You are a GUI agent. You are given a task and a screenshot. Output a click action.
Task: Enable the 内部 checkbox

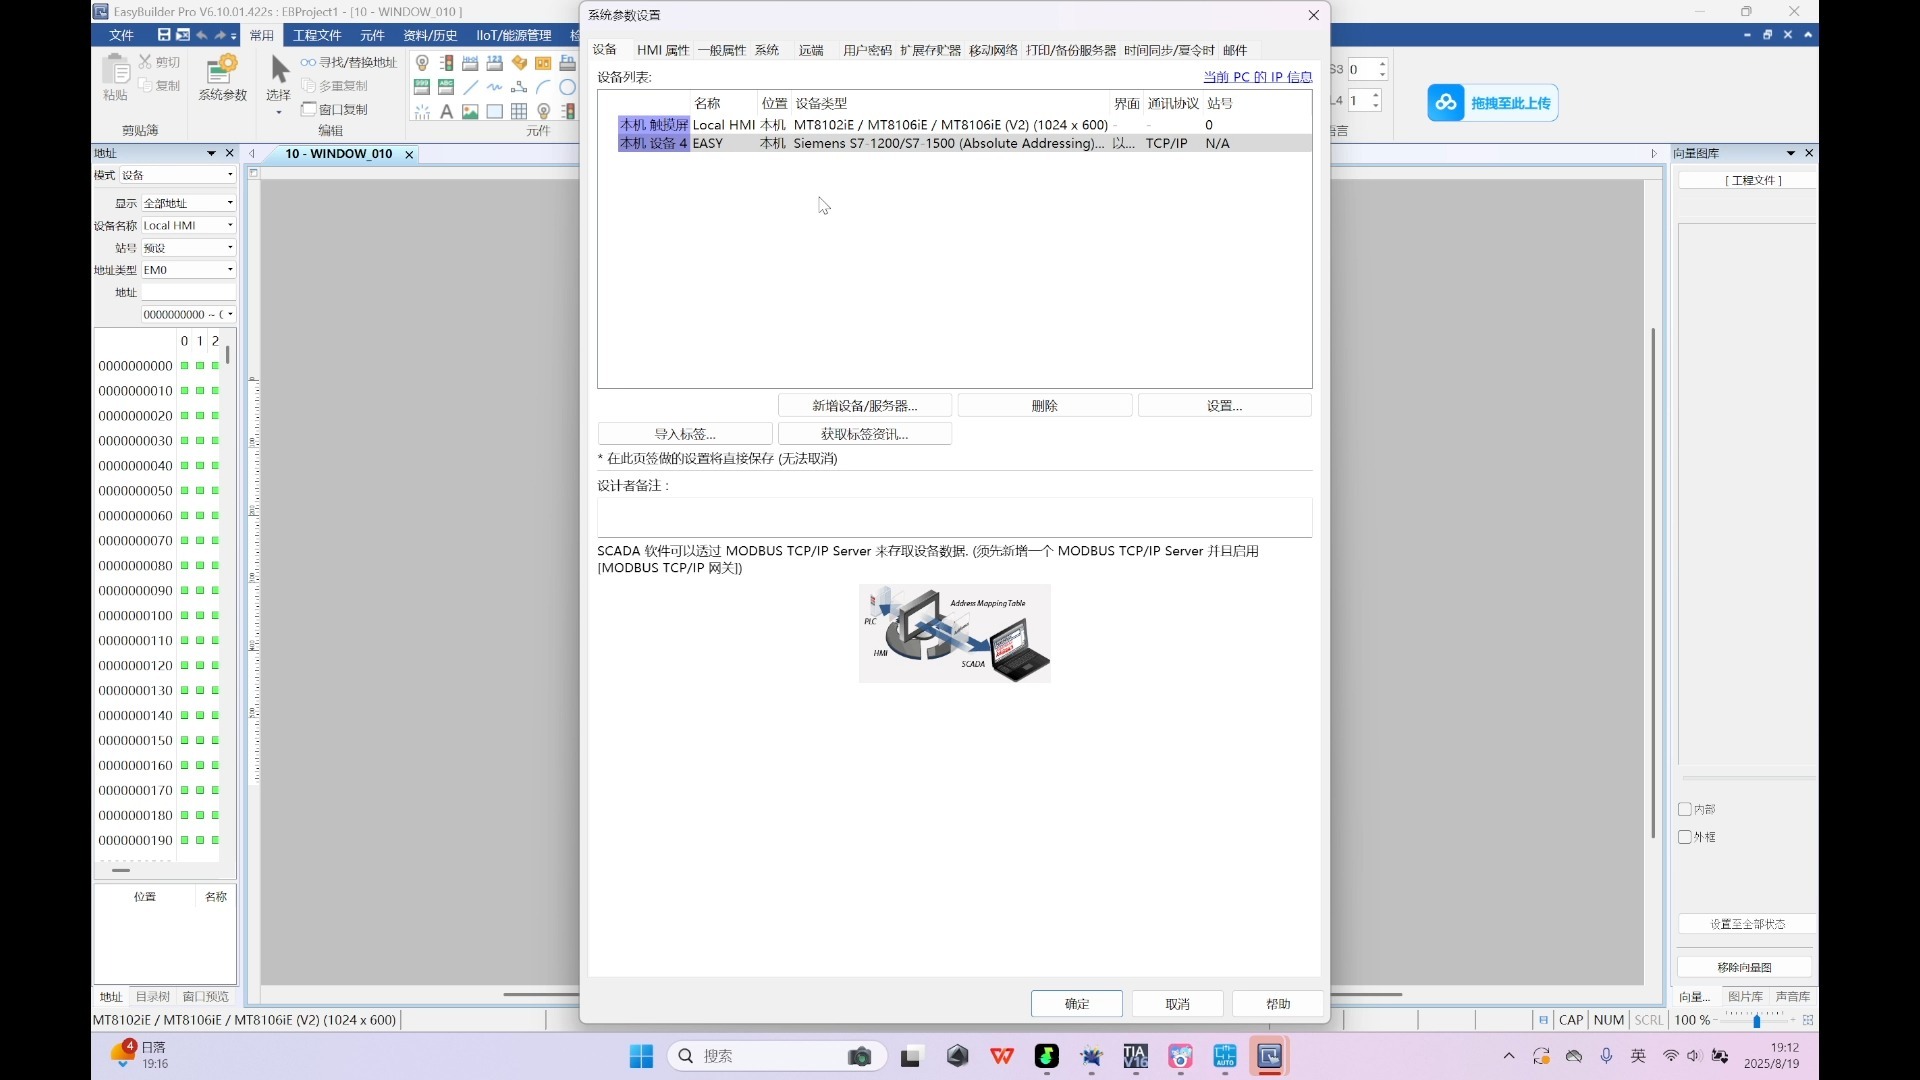click(1685, 809)
